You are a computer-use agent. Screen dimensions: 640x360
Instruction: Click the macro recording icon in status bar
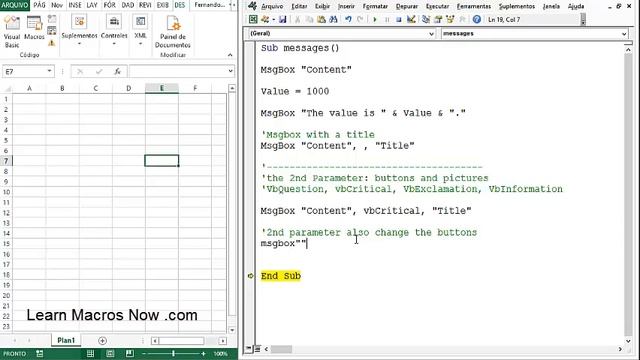click(40, 353)
